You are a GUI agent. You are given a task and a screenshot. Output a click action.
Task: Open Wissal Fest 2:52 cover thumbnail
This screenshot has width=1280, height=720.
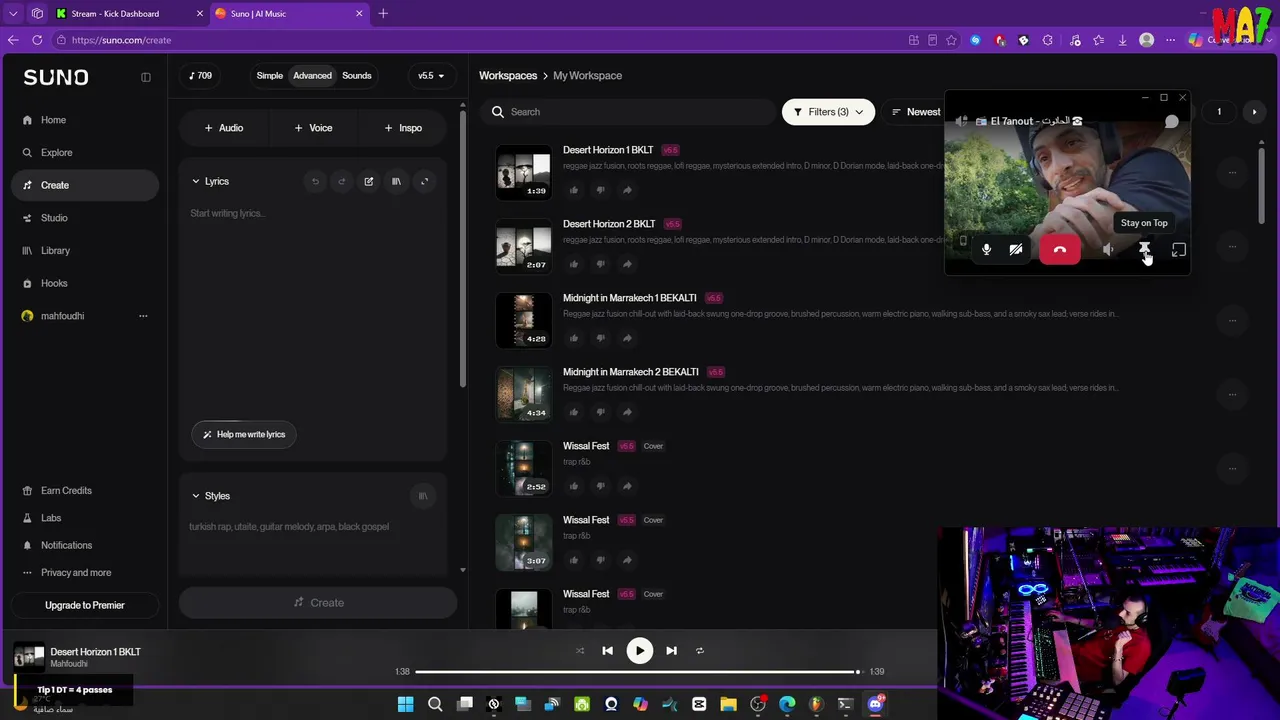[523, 468]
